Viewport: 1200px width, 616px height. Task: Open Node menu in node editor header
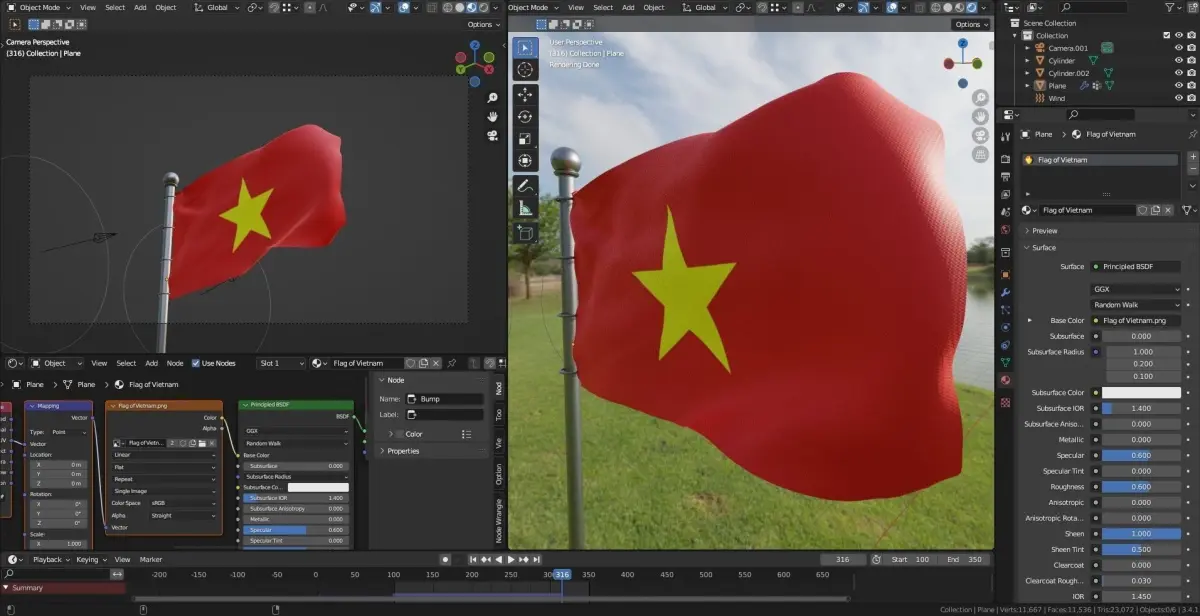[175, 363]
